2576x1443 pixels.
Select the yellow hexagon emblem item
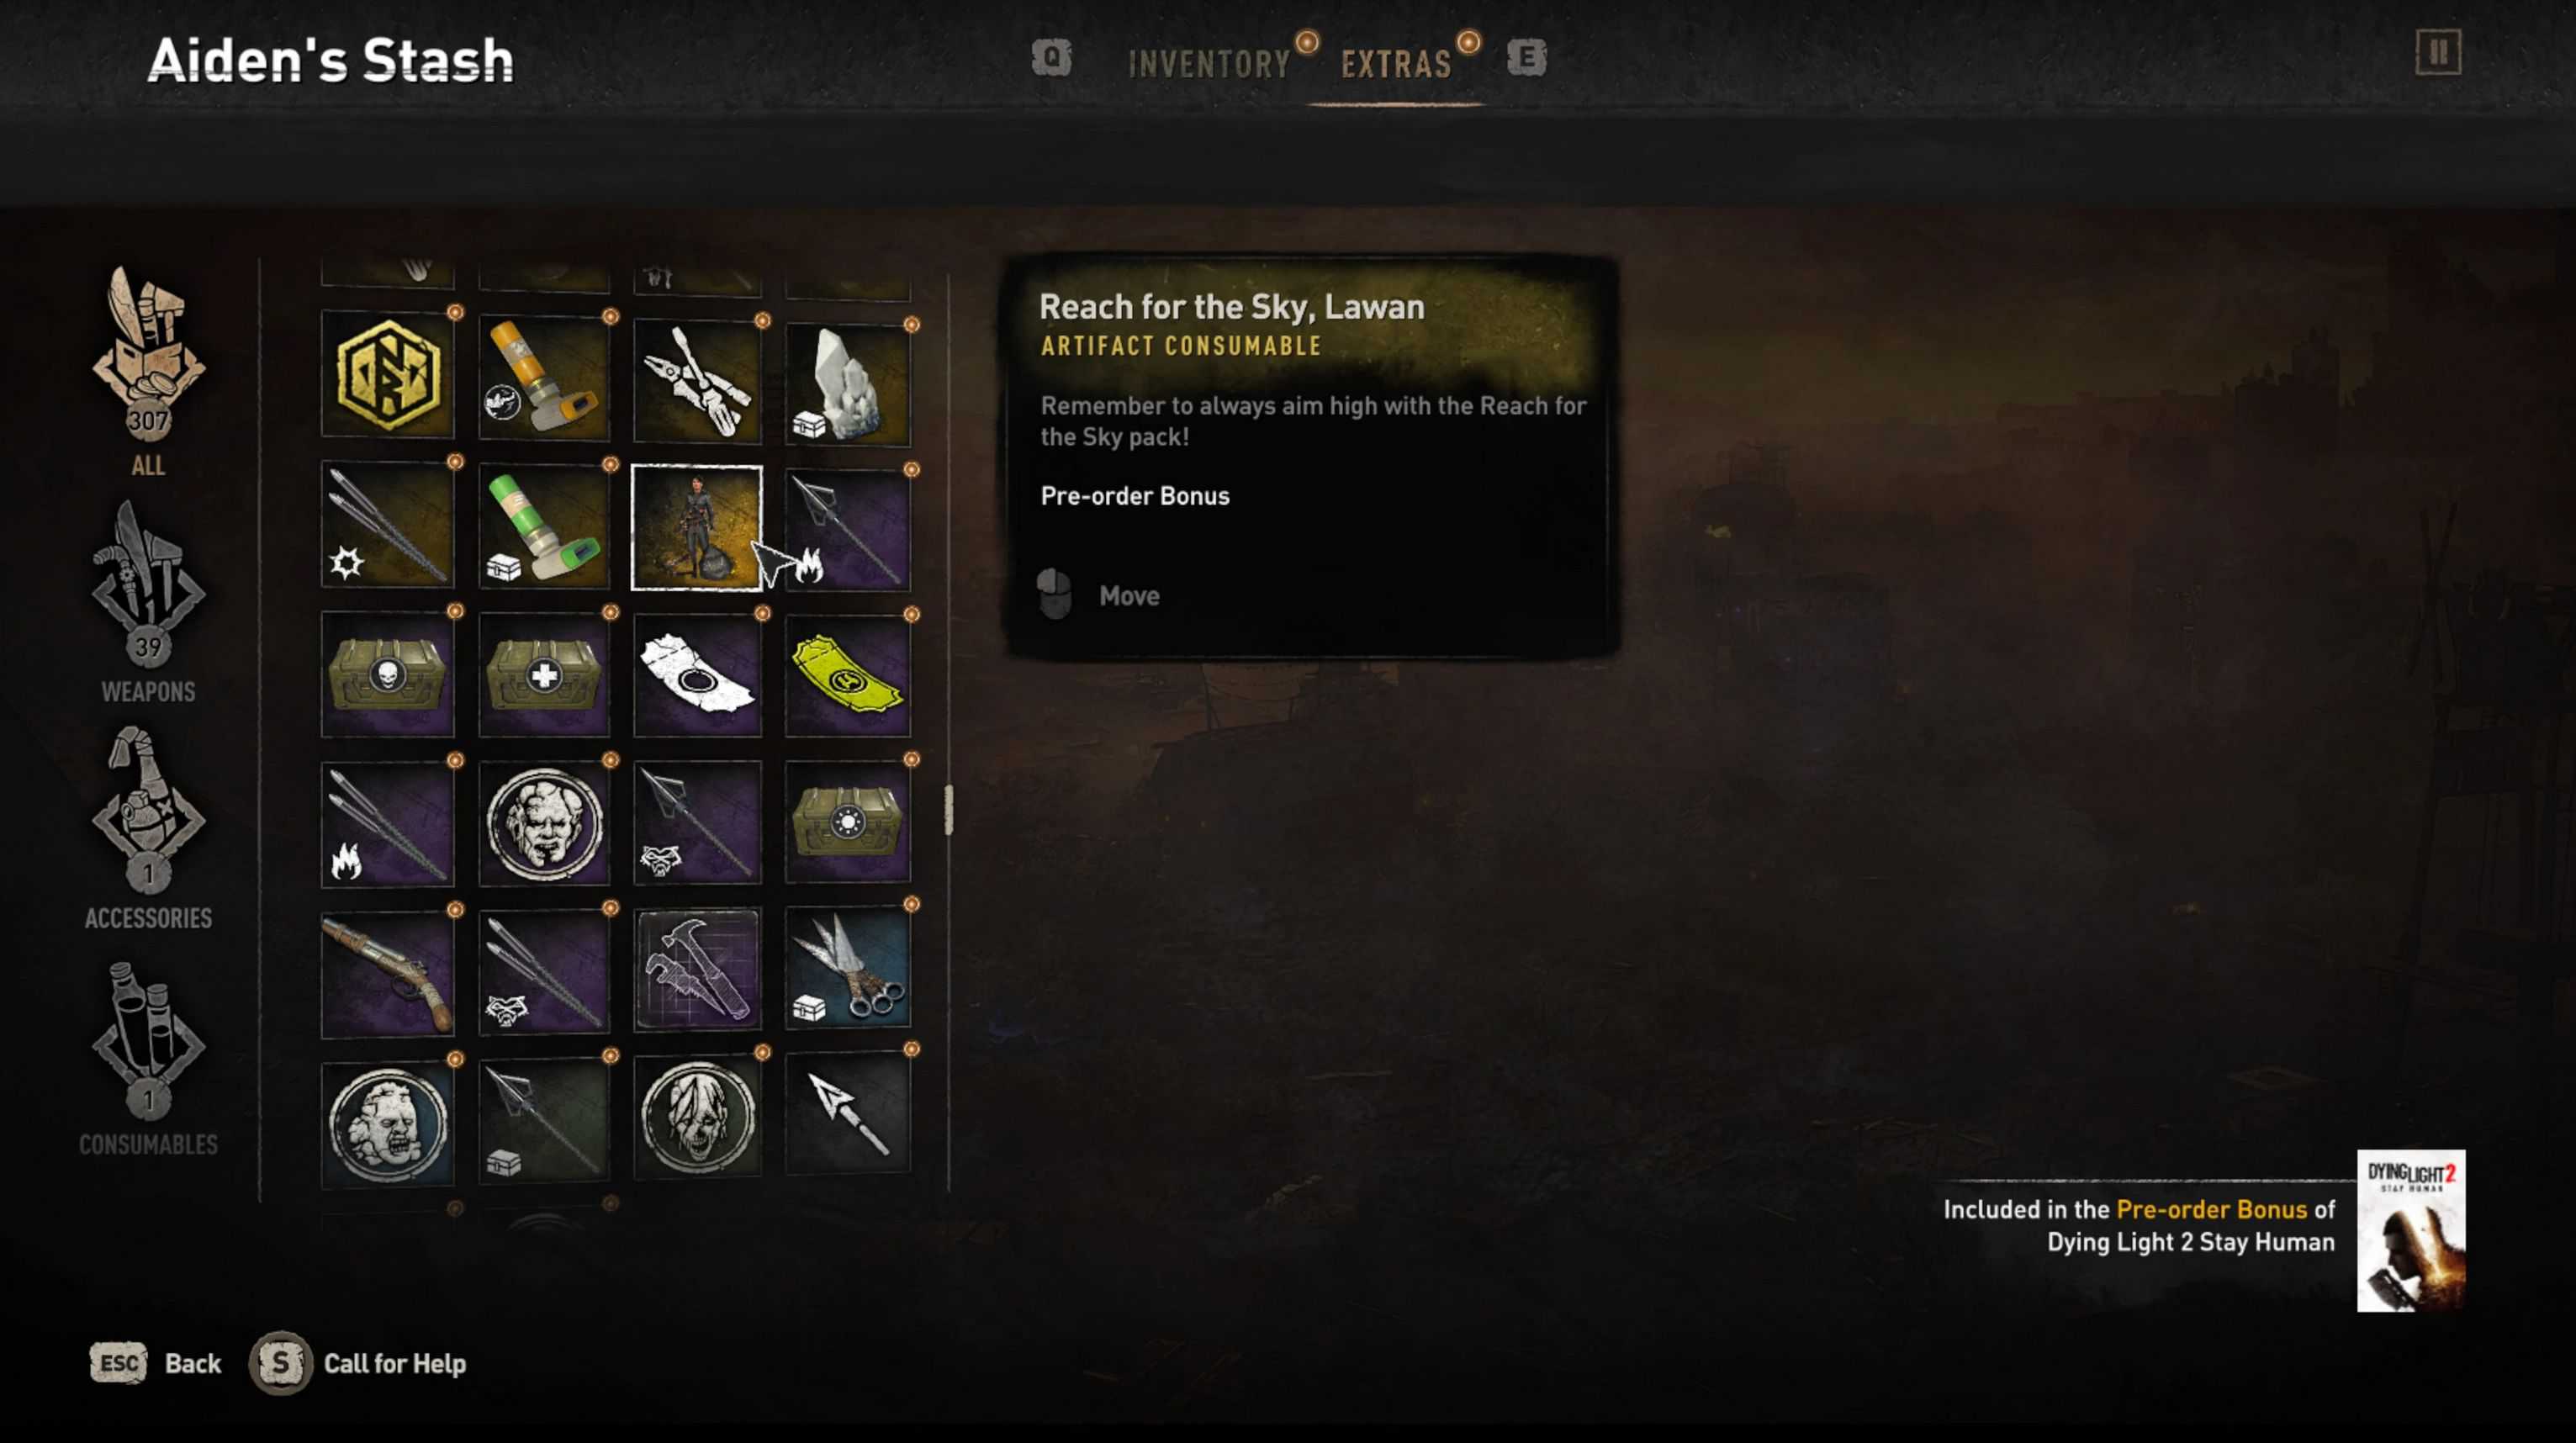click(x=388, y=375)
